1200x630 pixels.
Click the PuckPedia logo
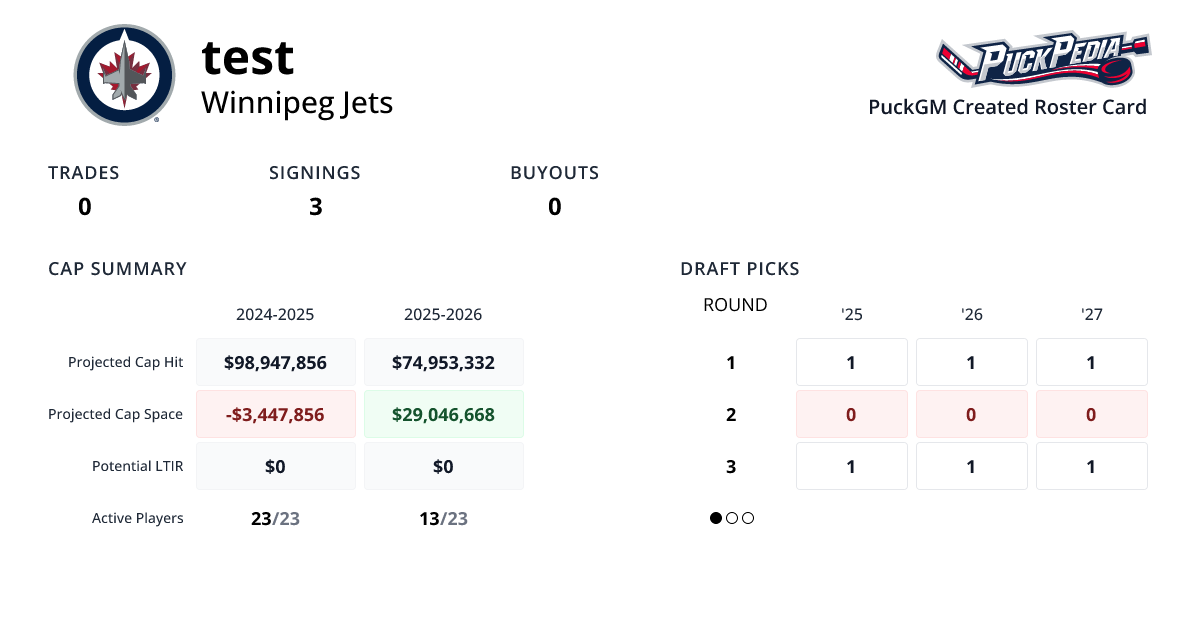coord(1043,60)
